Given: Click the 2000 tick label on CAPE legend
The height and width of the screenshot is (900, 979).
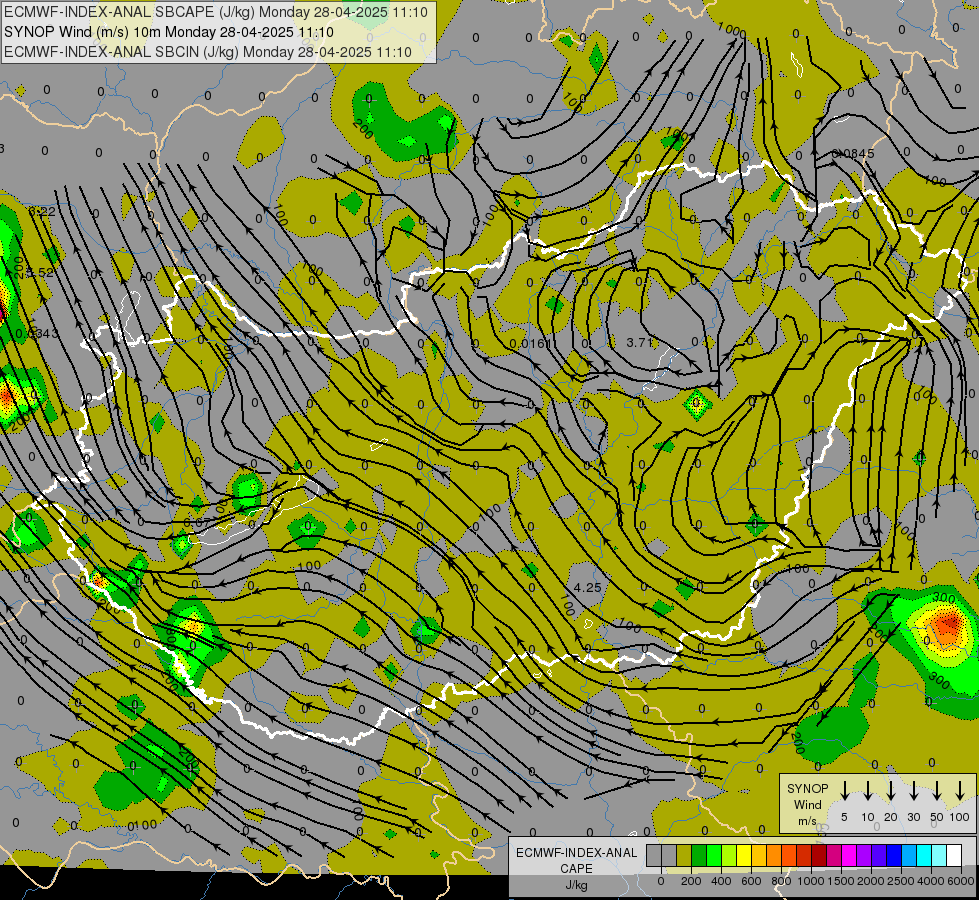Looking at the screenshot, I should click(871, 881).
